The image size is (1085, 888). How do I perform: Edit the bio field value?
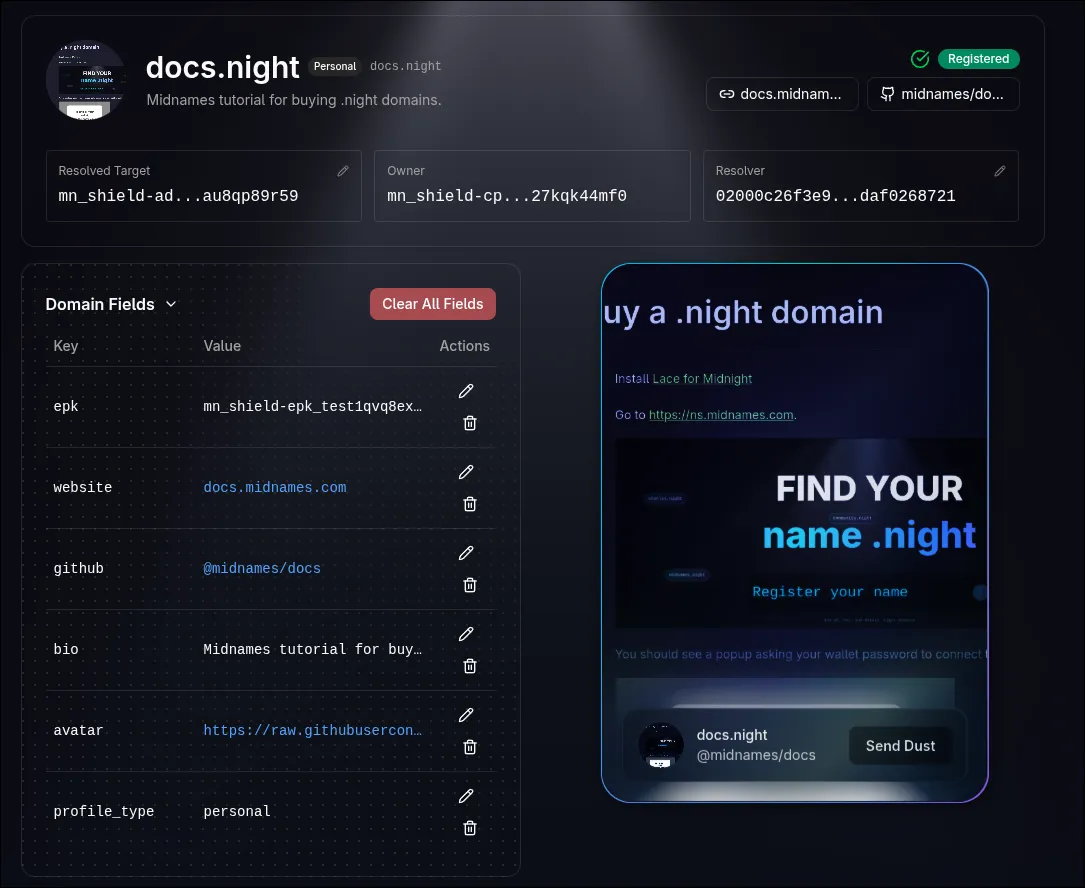(466, 634)
